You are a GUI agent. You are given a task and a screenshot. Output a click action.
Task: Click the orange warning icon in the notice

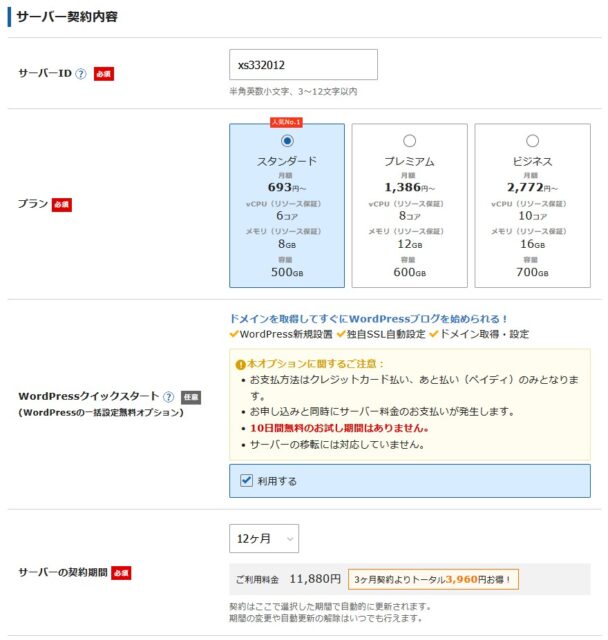tap(240, 364)
